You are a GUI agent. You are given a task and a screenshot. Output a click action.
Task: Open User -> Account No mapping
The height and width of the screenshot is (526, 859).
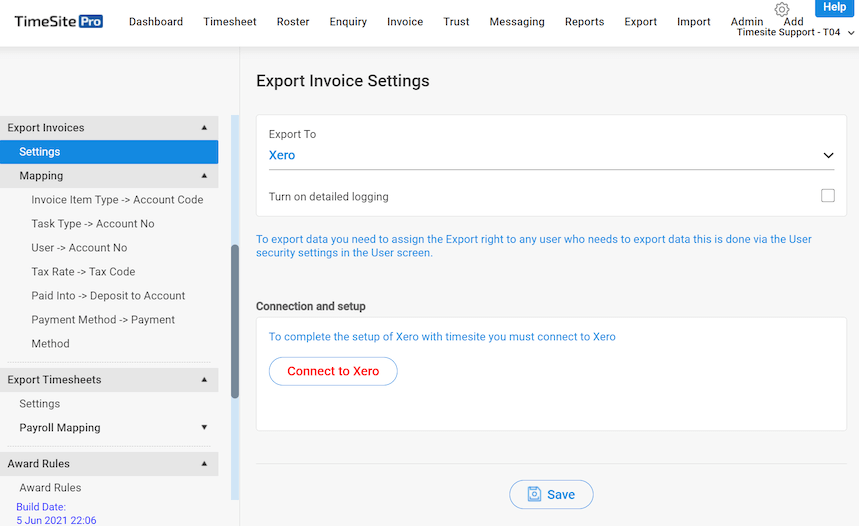[x=79, y=248]
